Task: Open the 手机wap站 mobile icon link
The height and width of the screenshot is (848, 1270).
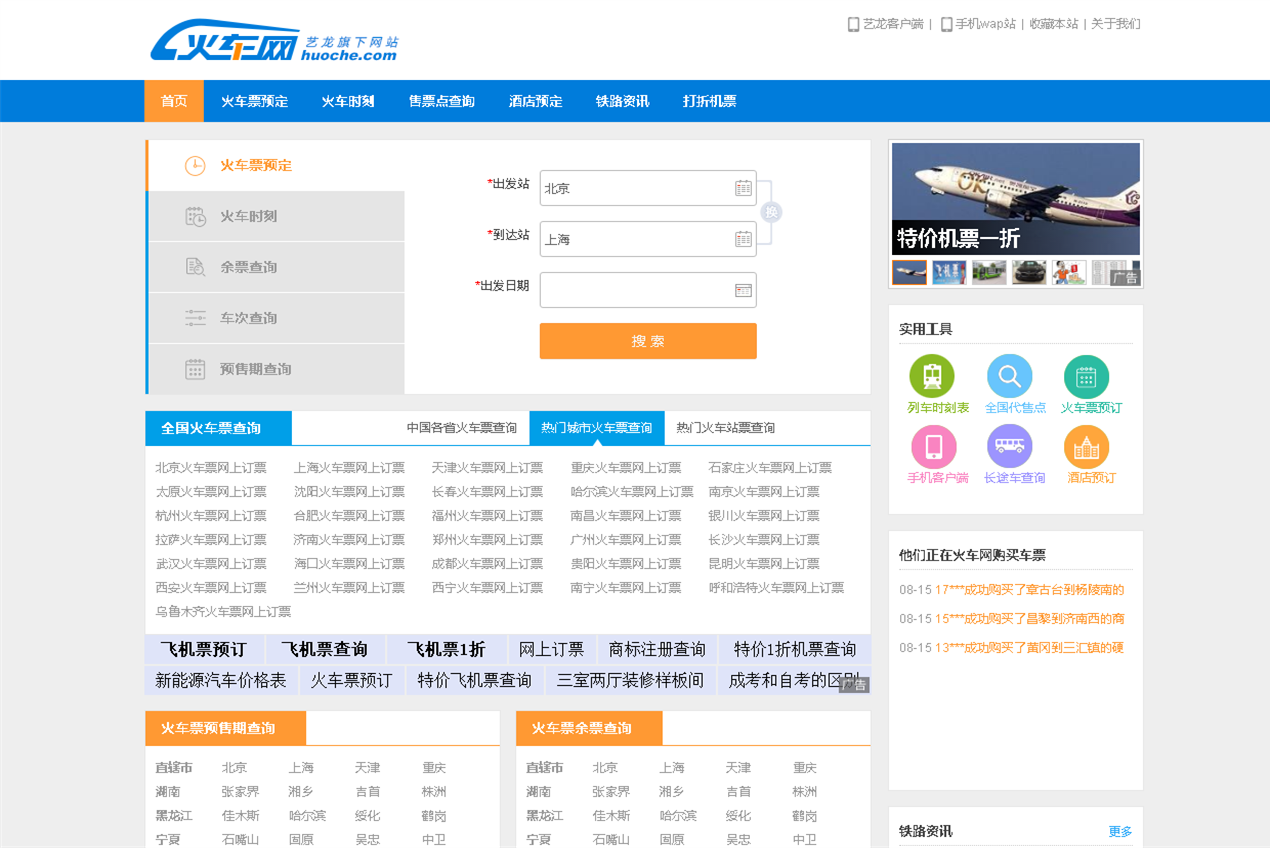Action: tap(946, 24)
